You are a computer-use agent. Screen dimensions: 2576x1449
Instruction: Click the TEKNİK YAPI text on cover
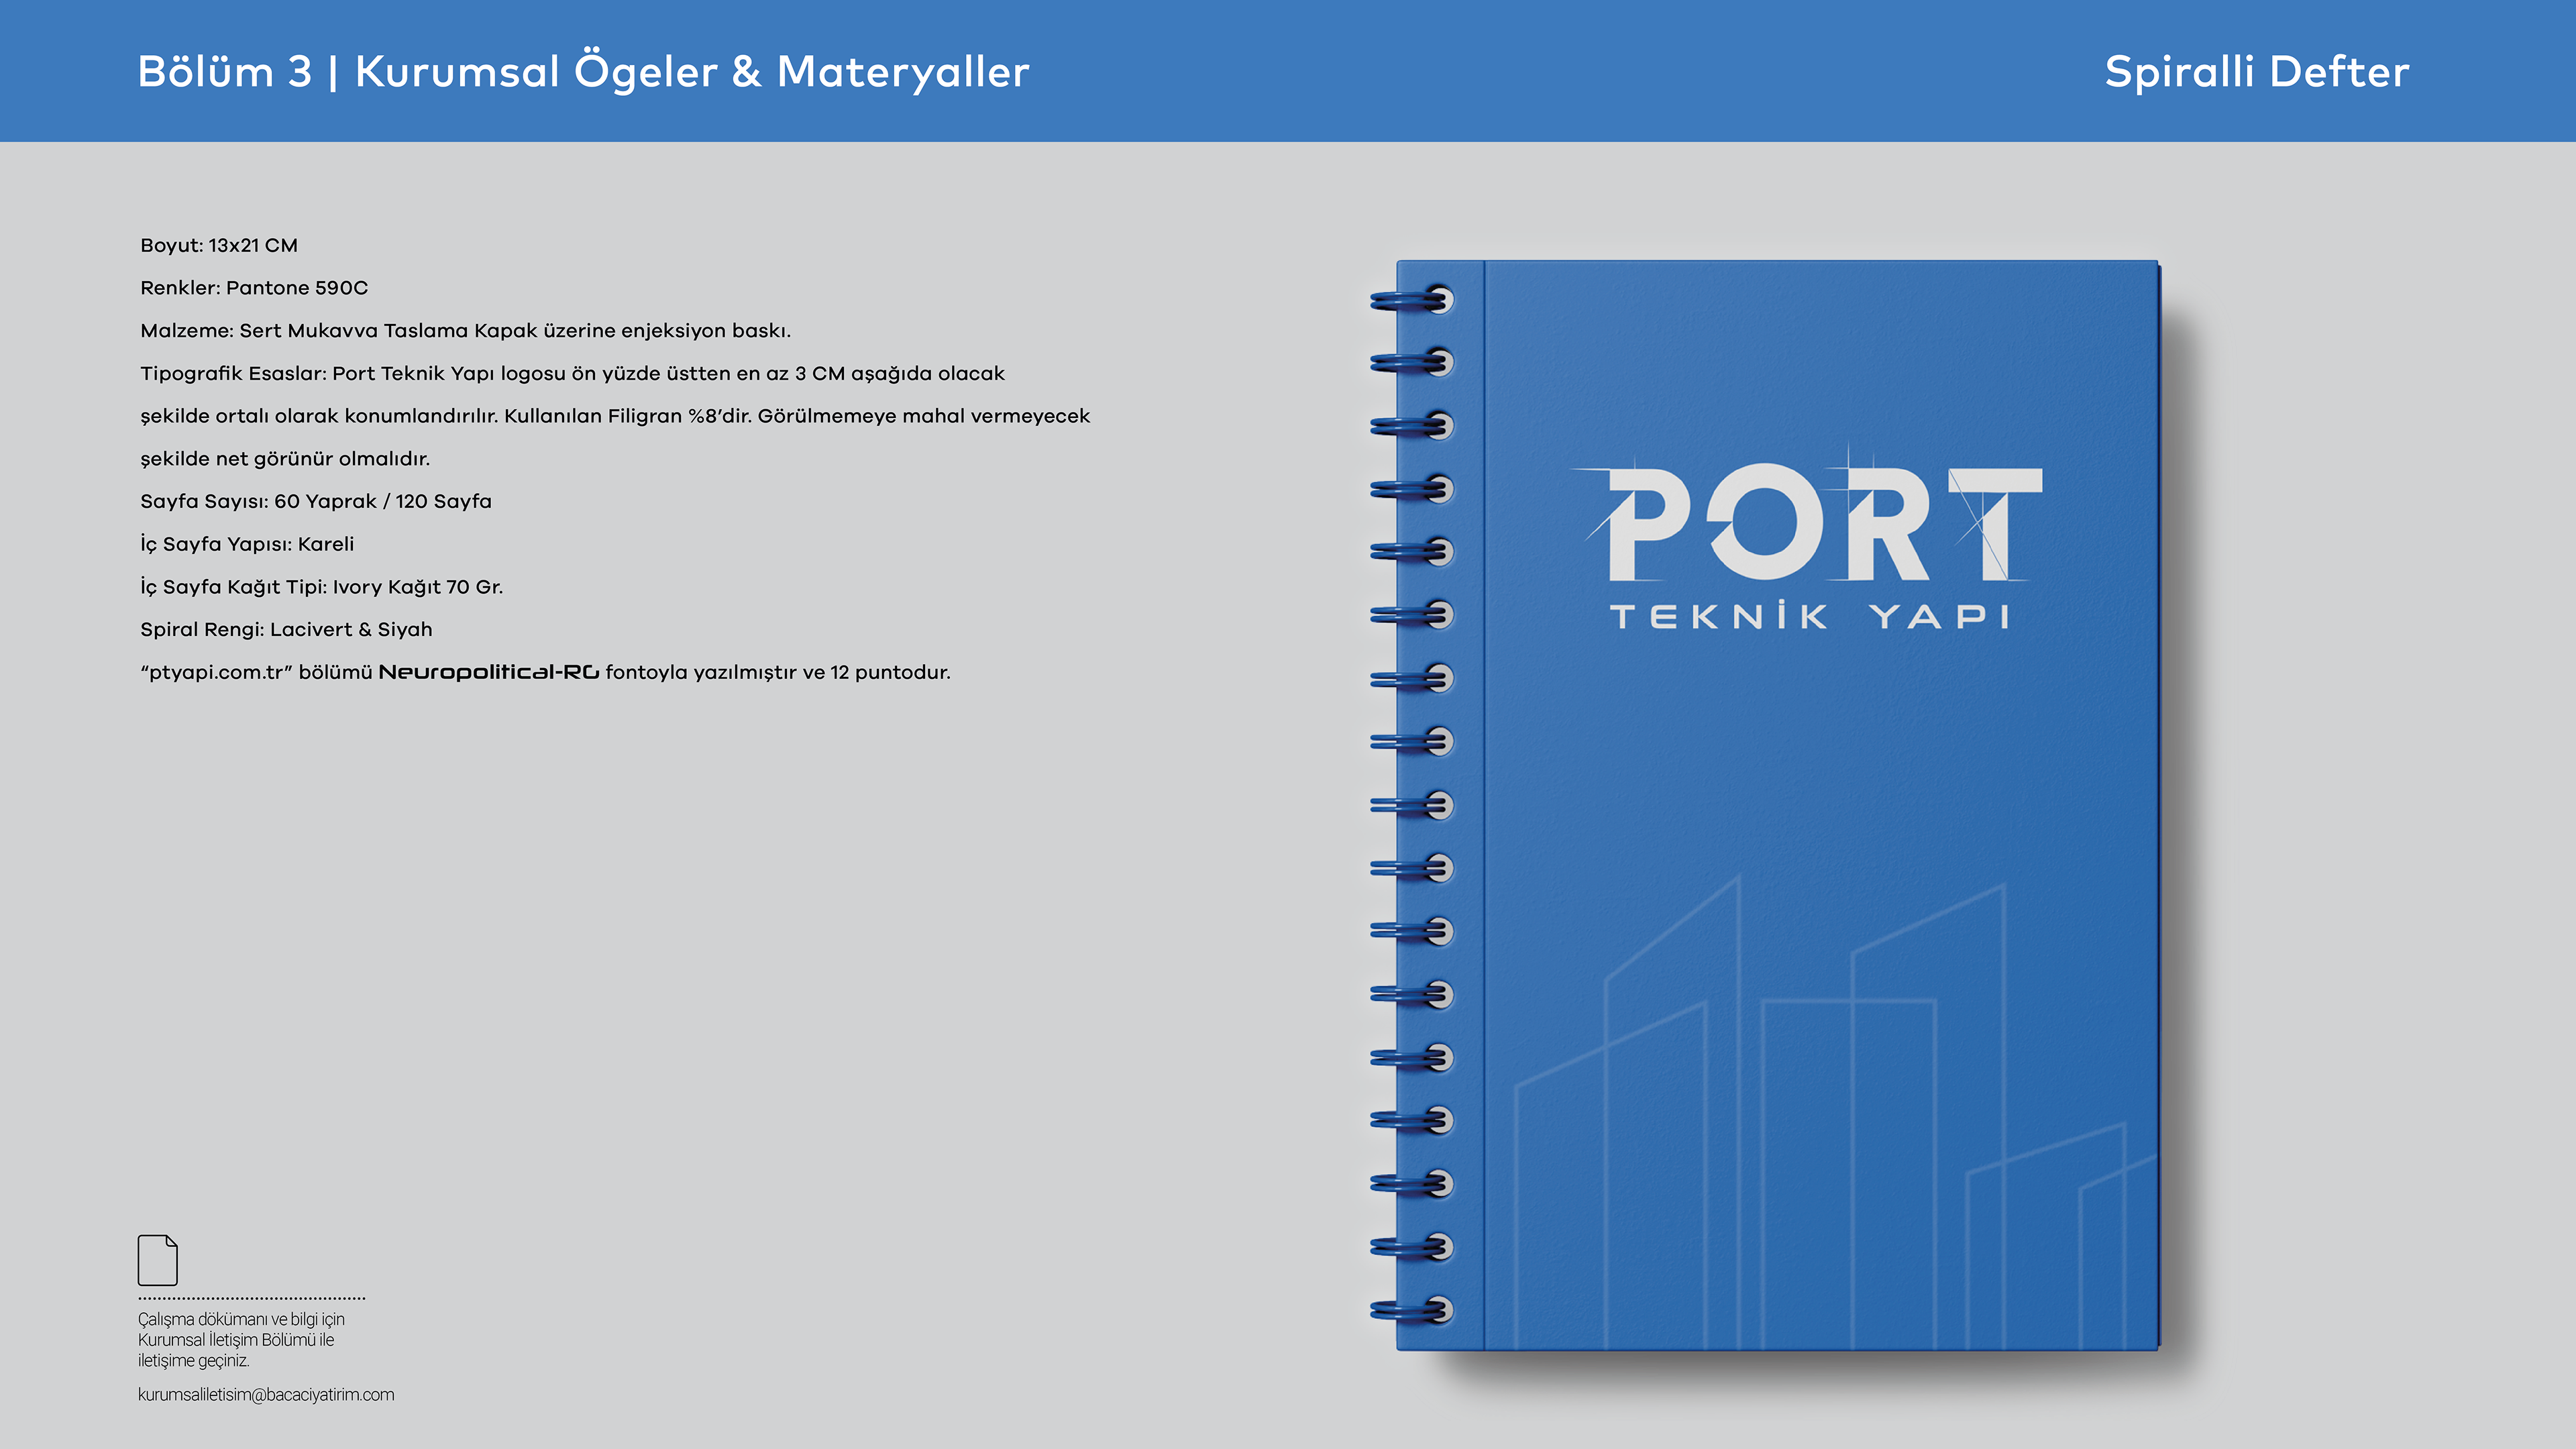pyautogui.click(x=1810, y=616)
